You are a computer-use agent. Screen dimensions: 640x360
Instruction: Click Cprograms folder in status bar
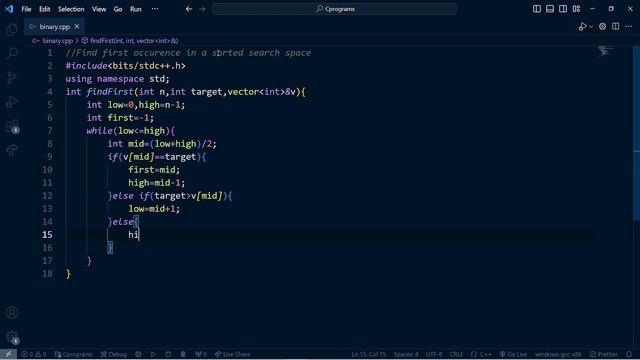73,354
